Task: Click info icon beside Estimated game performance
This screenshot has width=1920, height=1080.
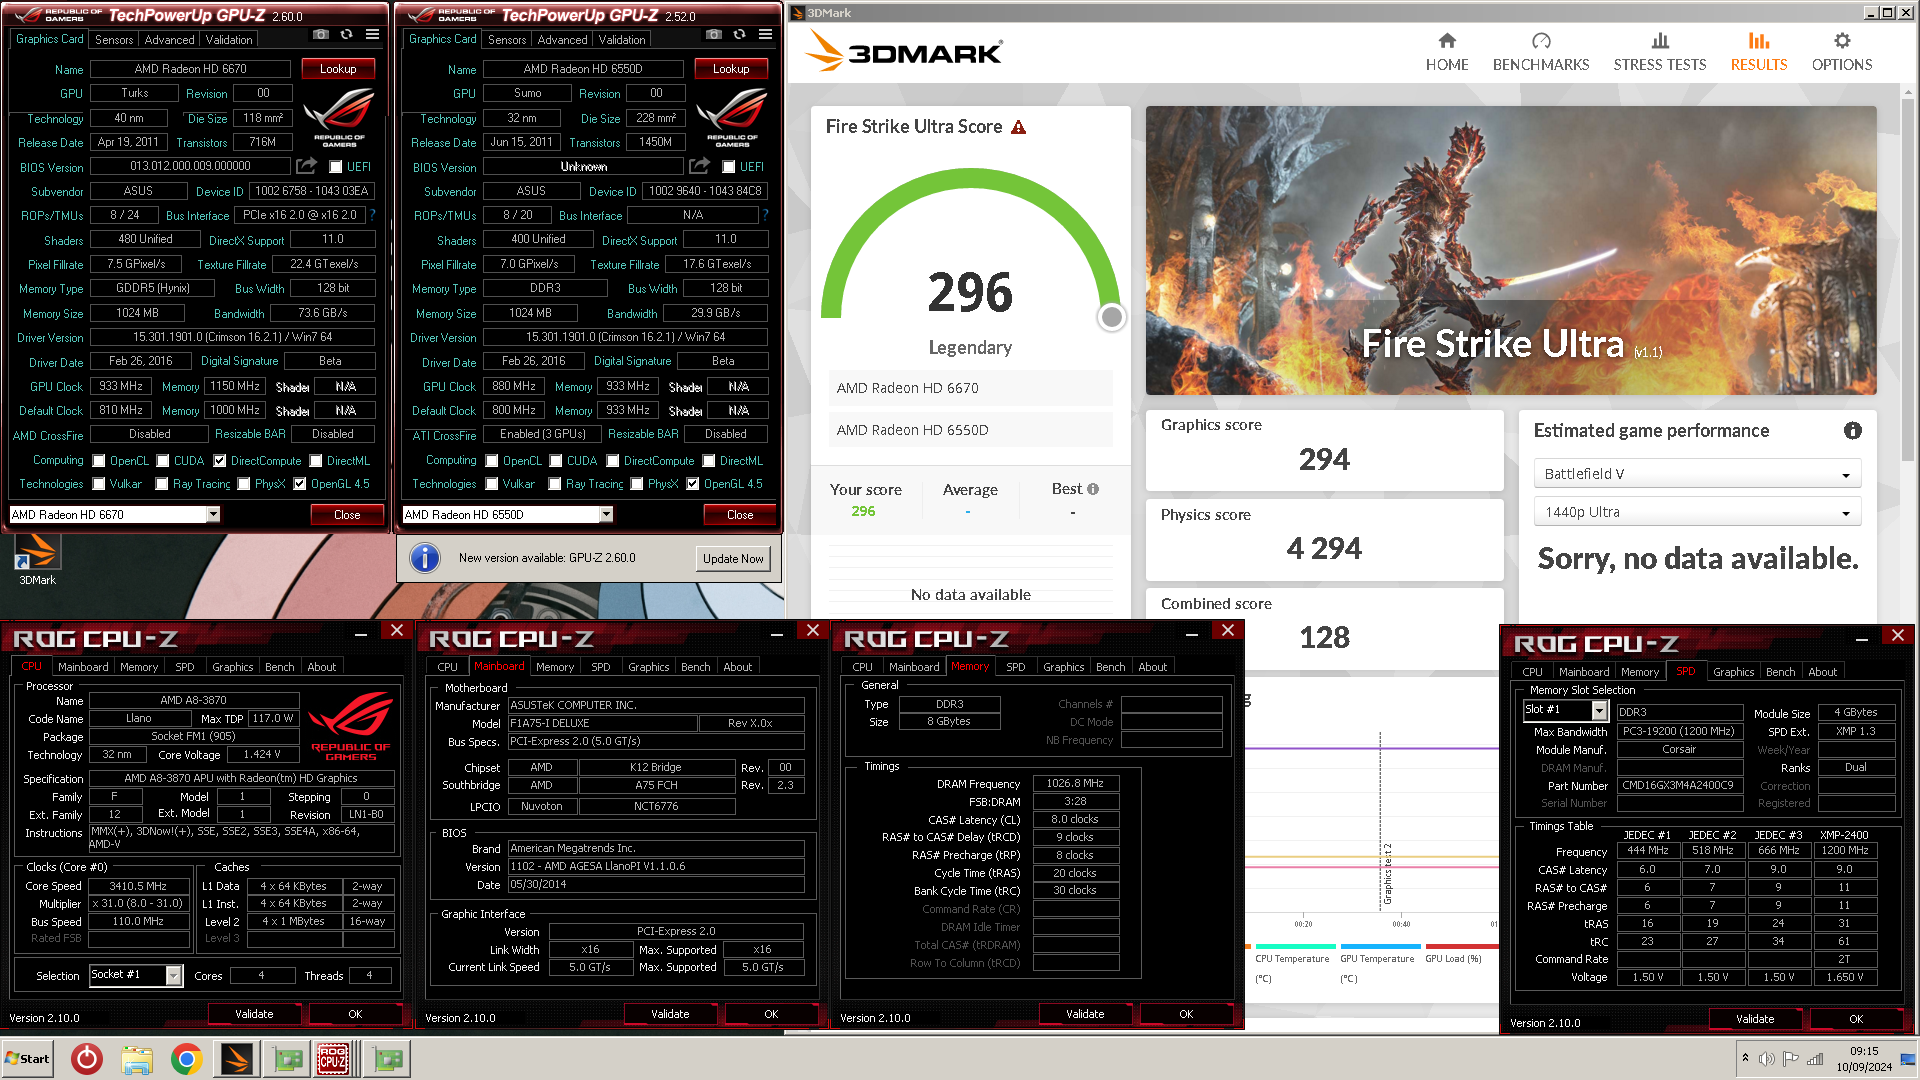Action: click(x=1853, y=430)
